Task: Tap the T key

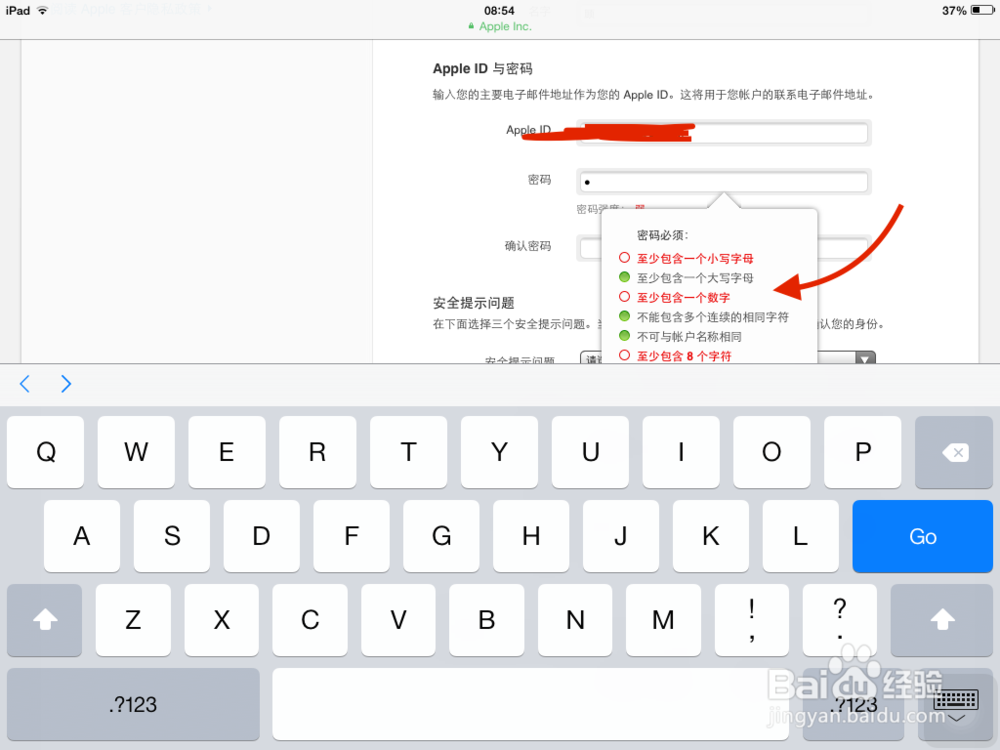Action: [409, 452]
